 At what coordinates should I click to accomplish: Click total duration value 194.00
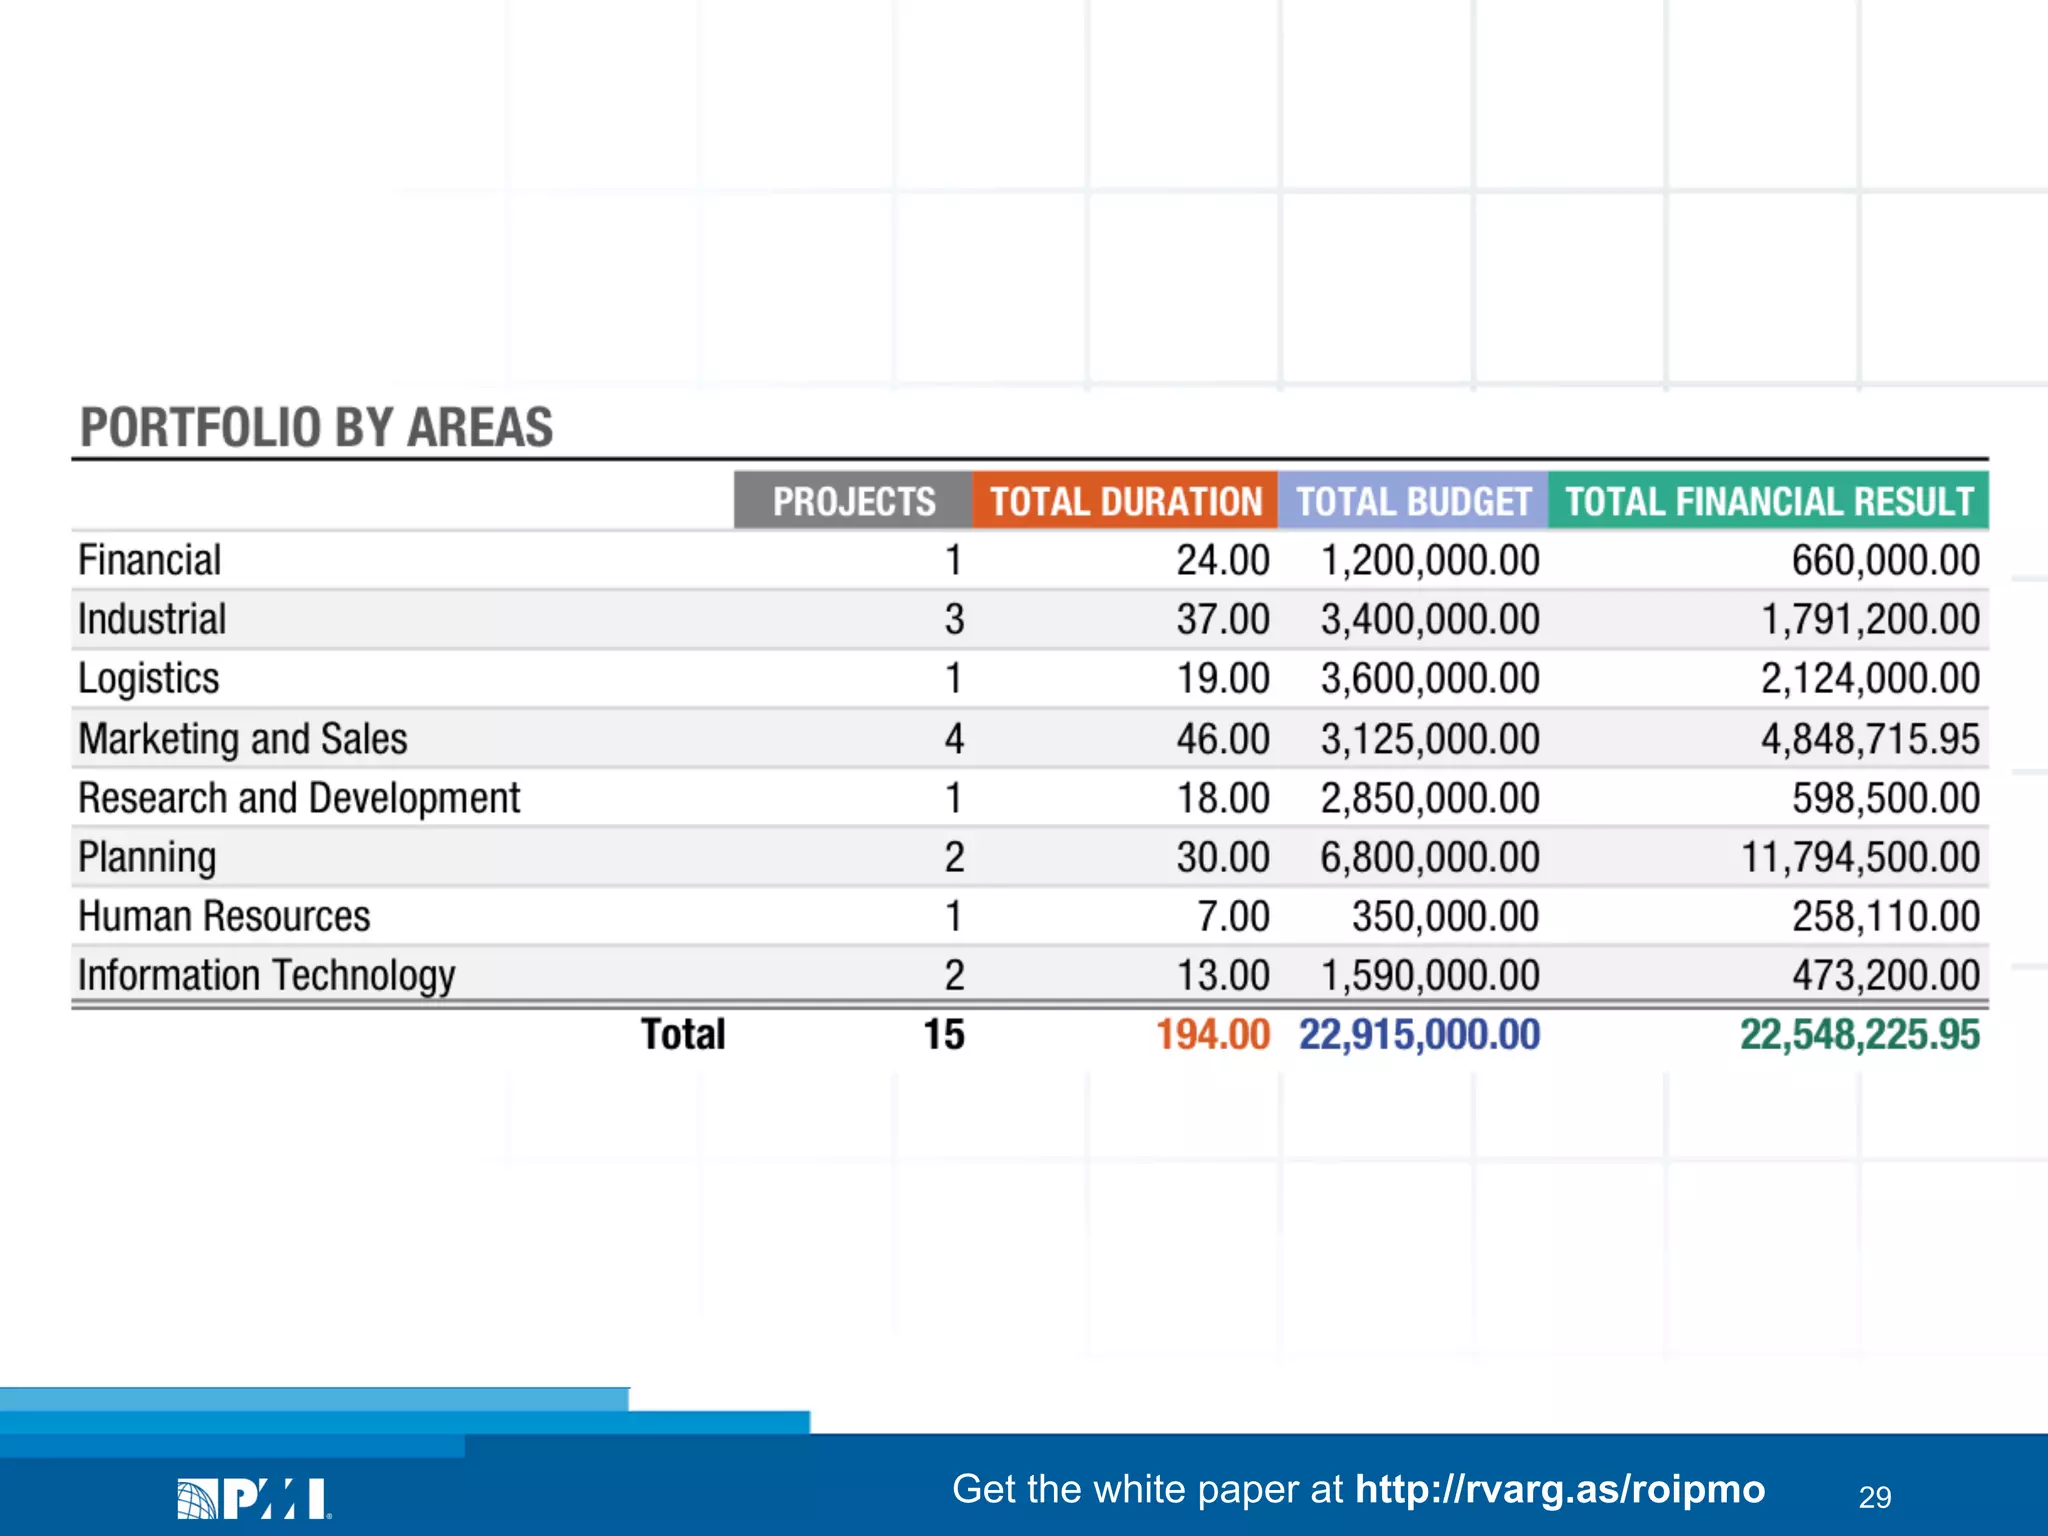click(1212, 1034)
